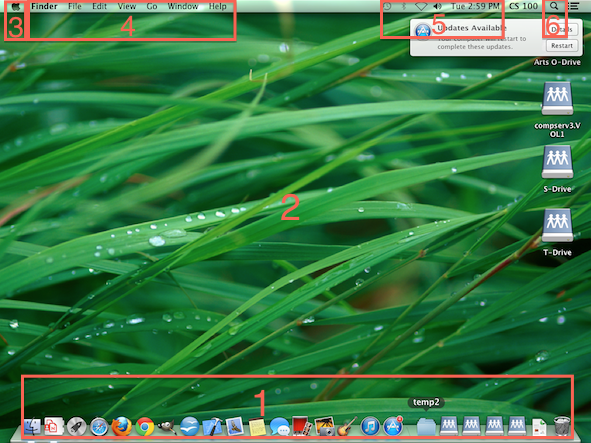Click the Tue 2:59 PM clock
591x443 pixels.
click(475, 6)
